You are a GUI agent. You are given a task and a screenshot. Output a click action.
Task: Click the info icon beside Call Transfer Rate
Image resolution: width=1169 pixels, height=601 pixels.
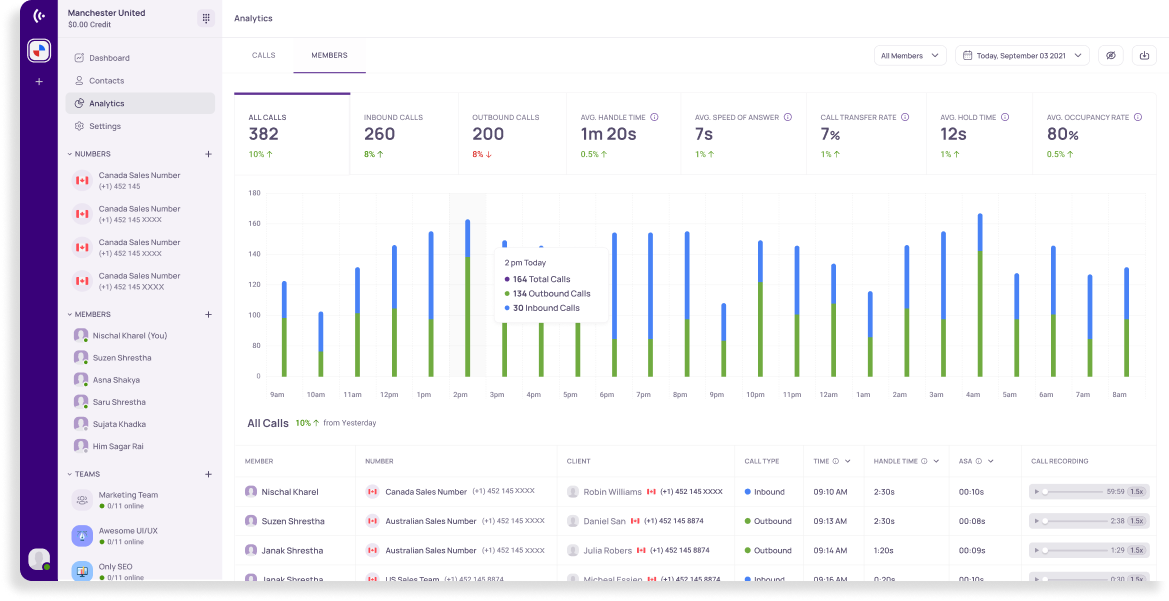[905, 117]
